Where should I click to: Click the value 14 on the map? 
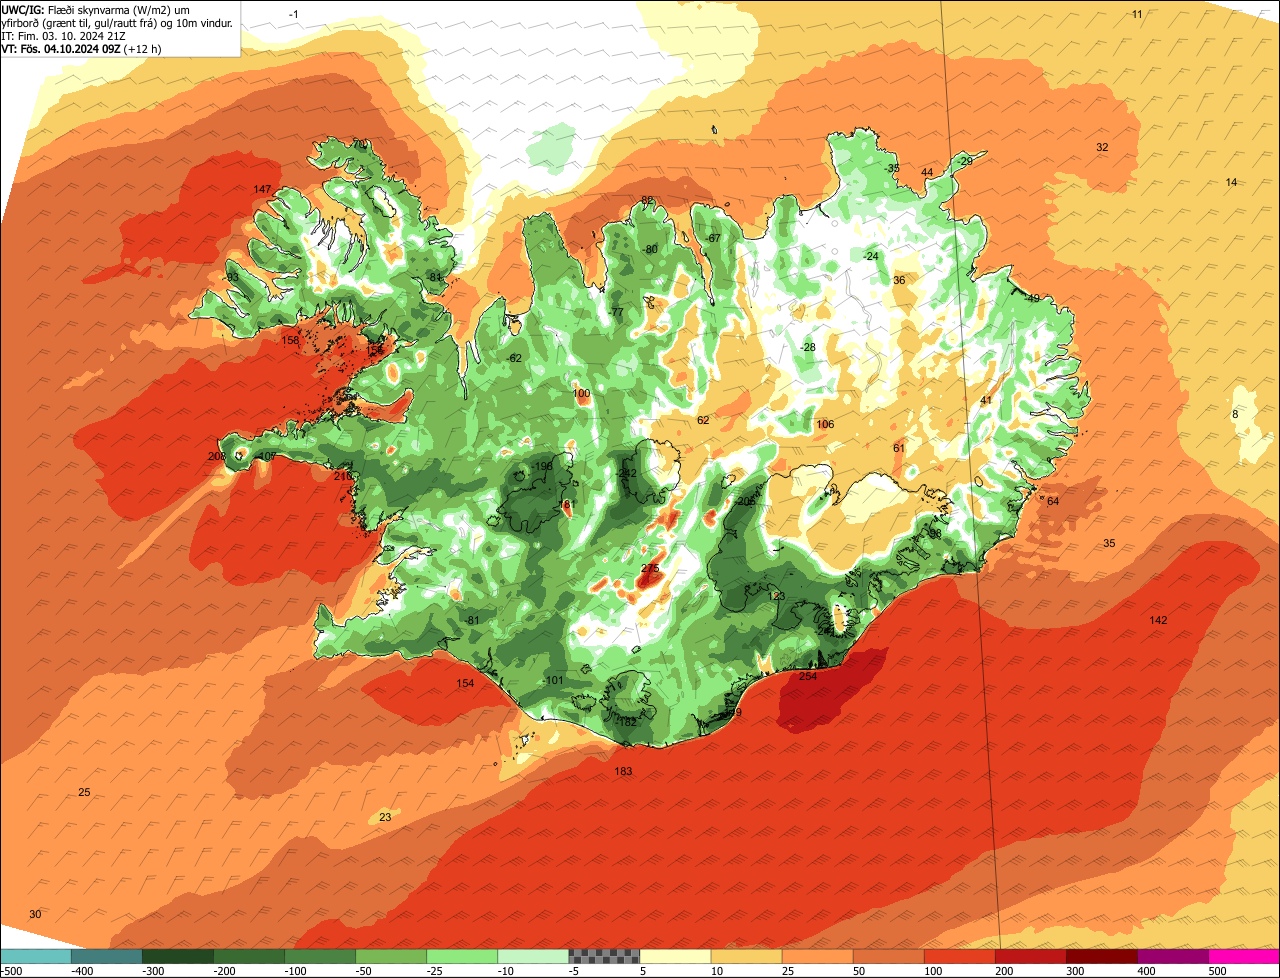tap(1231, 182)
